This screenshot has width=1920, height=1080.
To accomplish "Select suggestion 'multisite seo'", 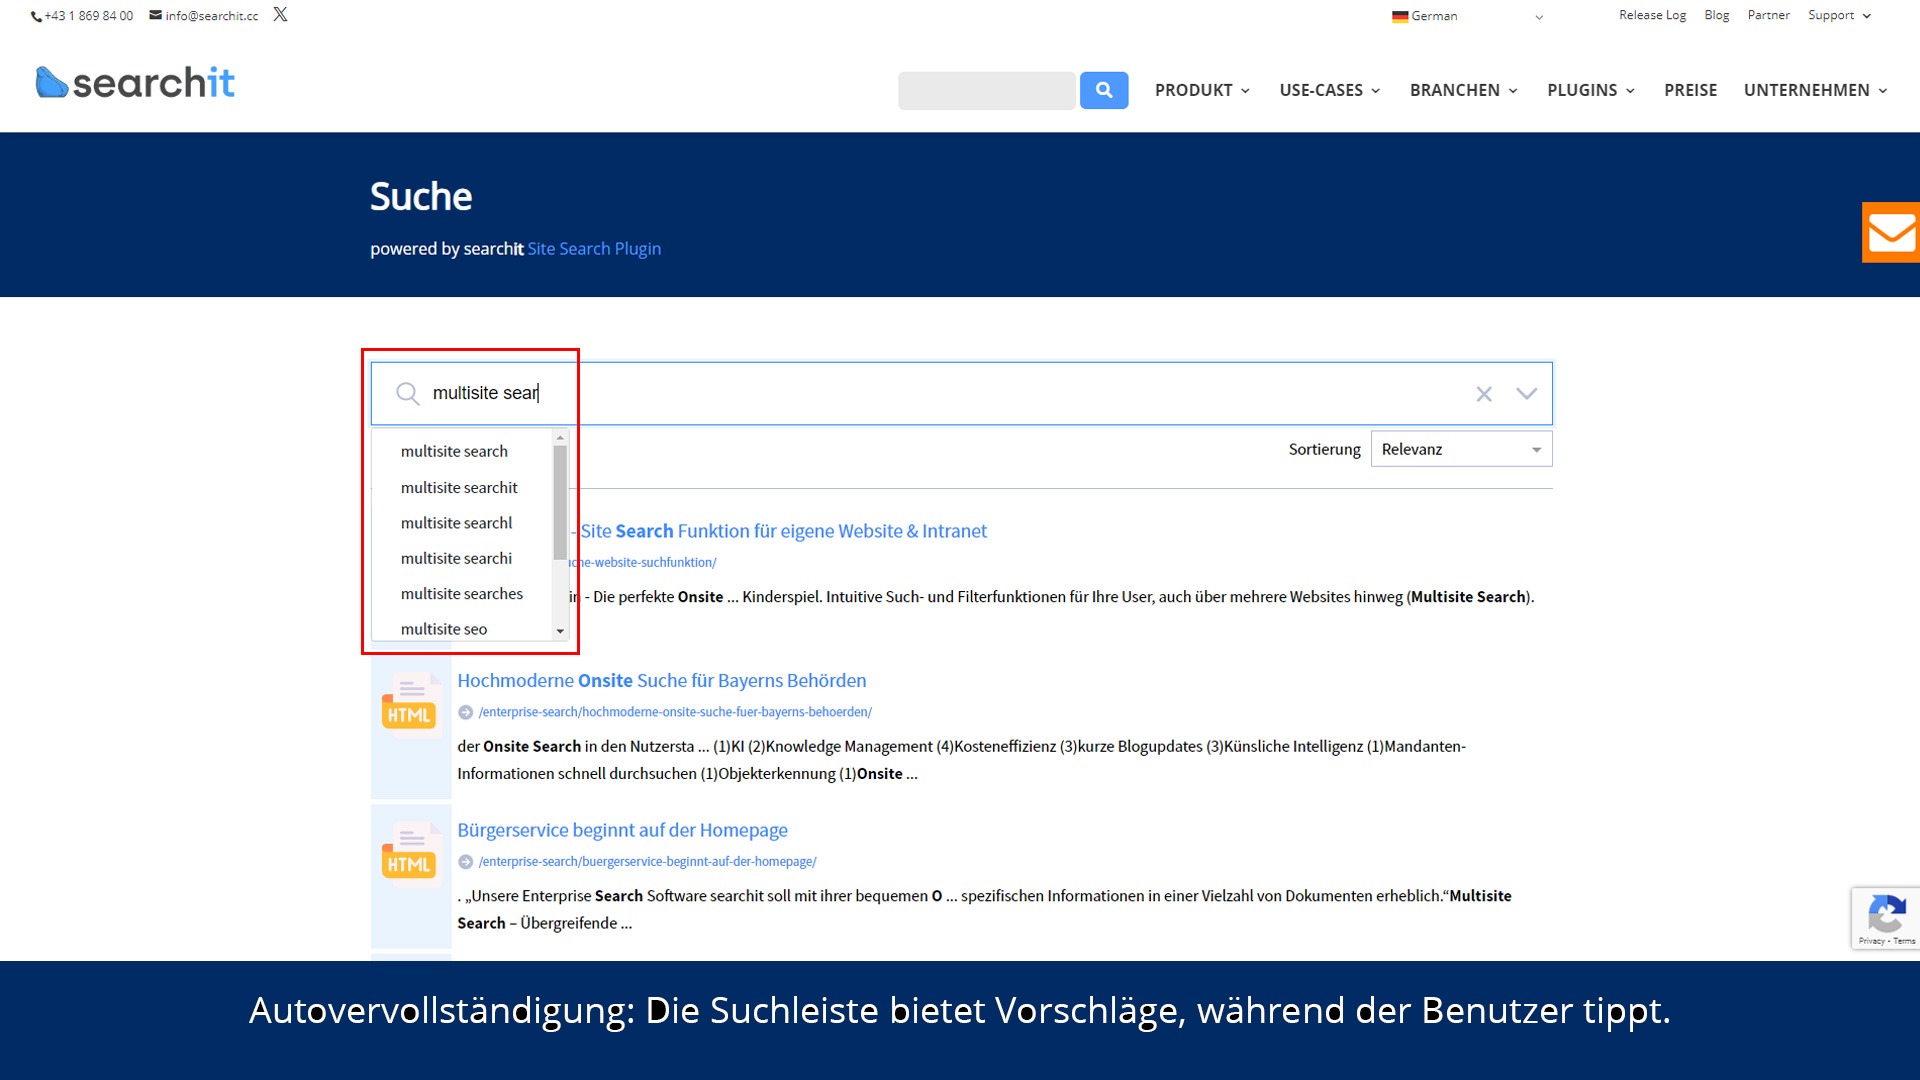I will 462,629.
